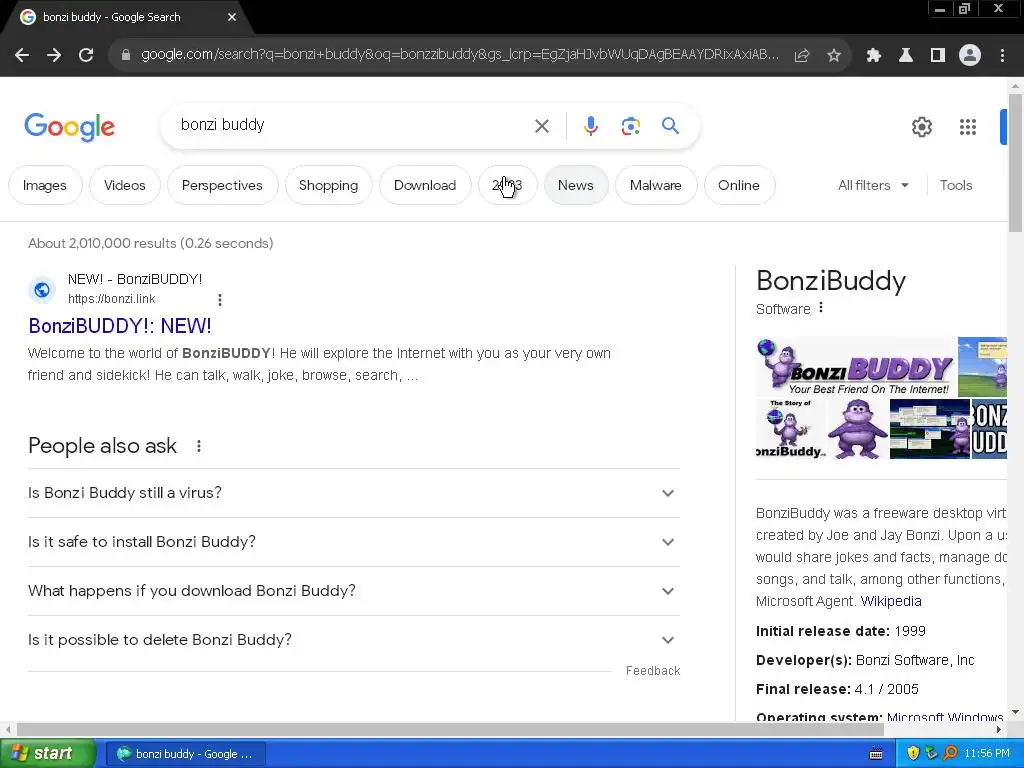1024x768 pixels.
Task: Focus the browser address bar URL
Action: (x=460, y=54)
